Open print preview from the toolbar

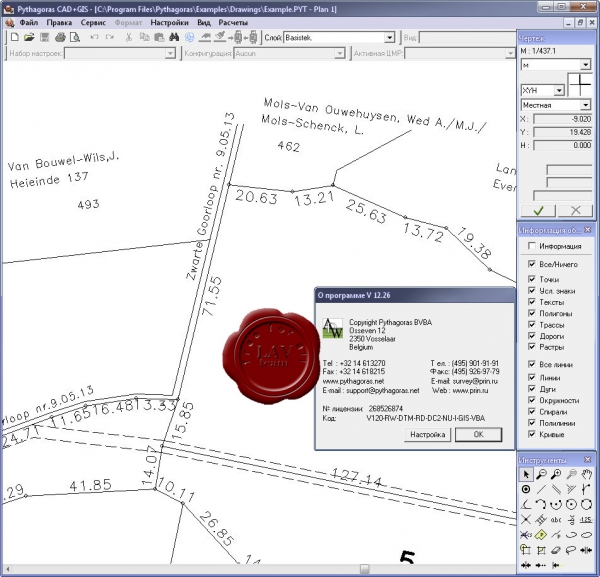tap(75, 37)
